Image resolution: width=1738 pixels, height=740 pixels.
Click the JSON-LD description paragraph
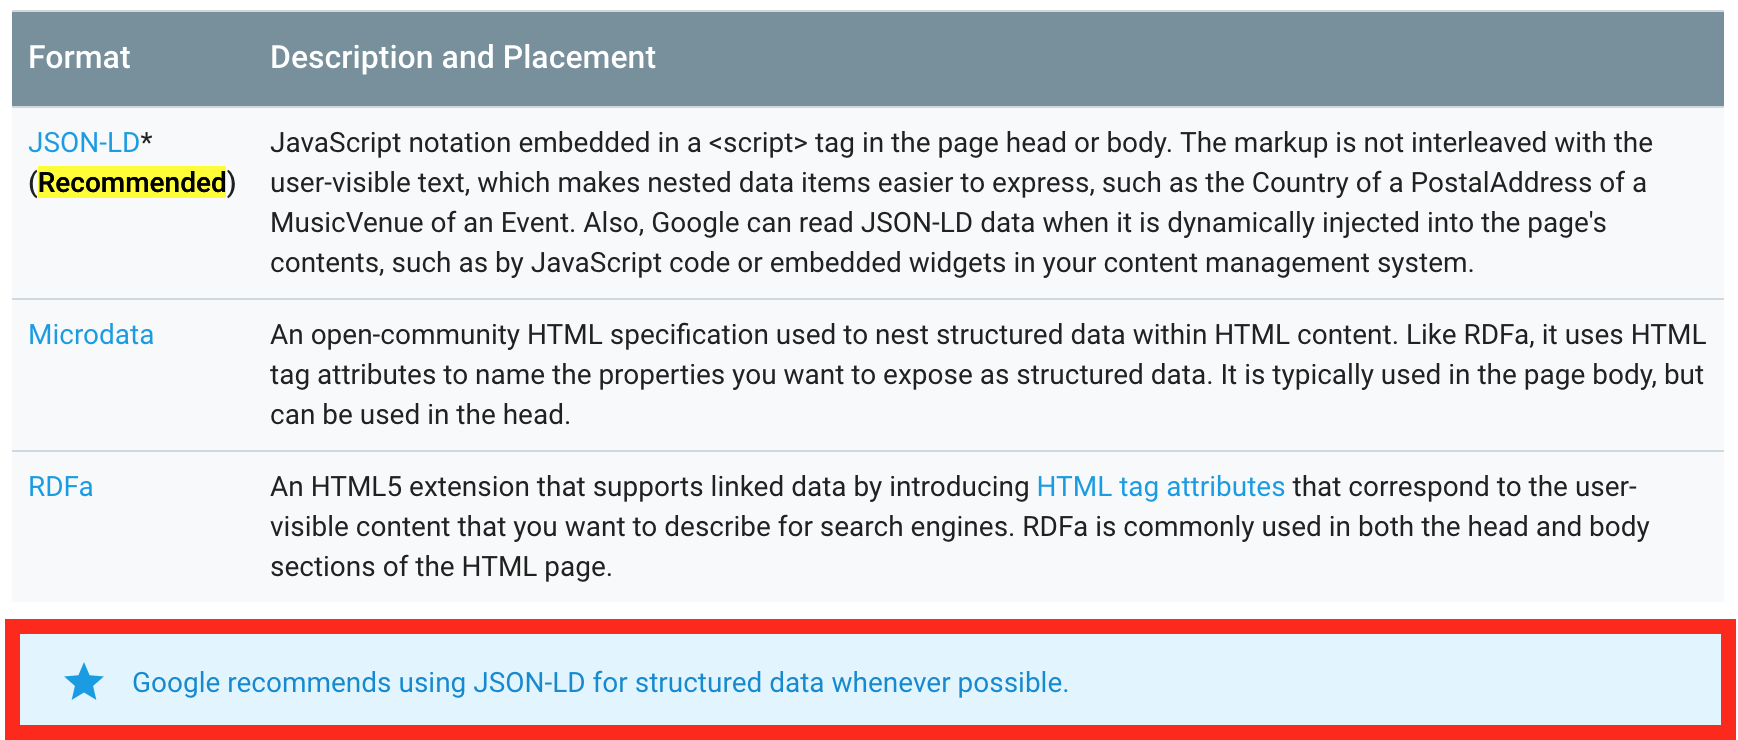click(960, 202)
